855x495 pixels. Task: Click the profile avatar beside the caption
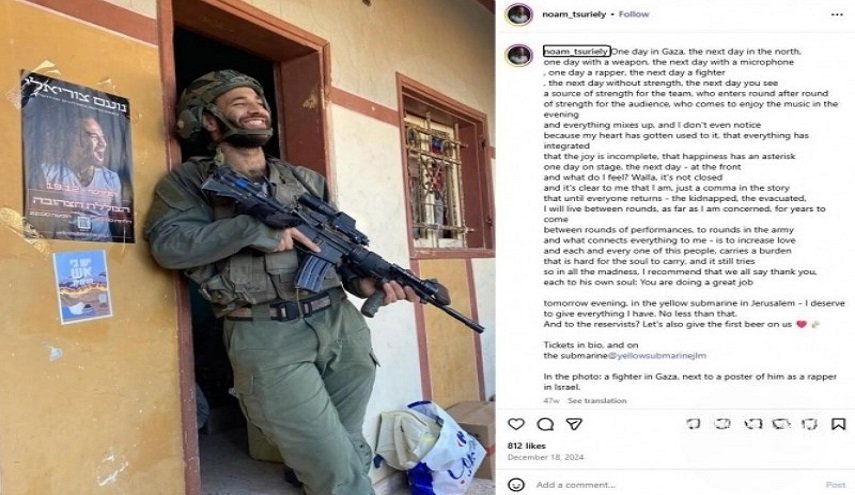[x=519, y=56]
